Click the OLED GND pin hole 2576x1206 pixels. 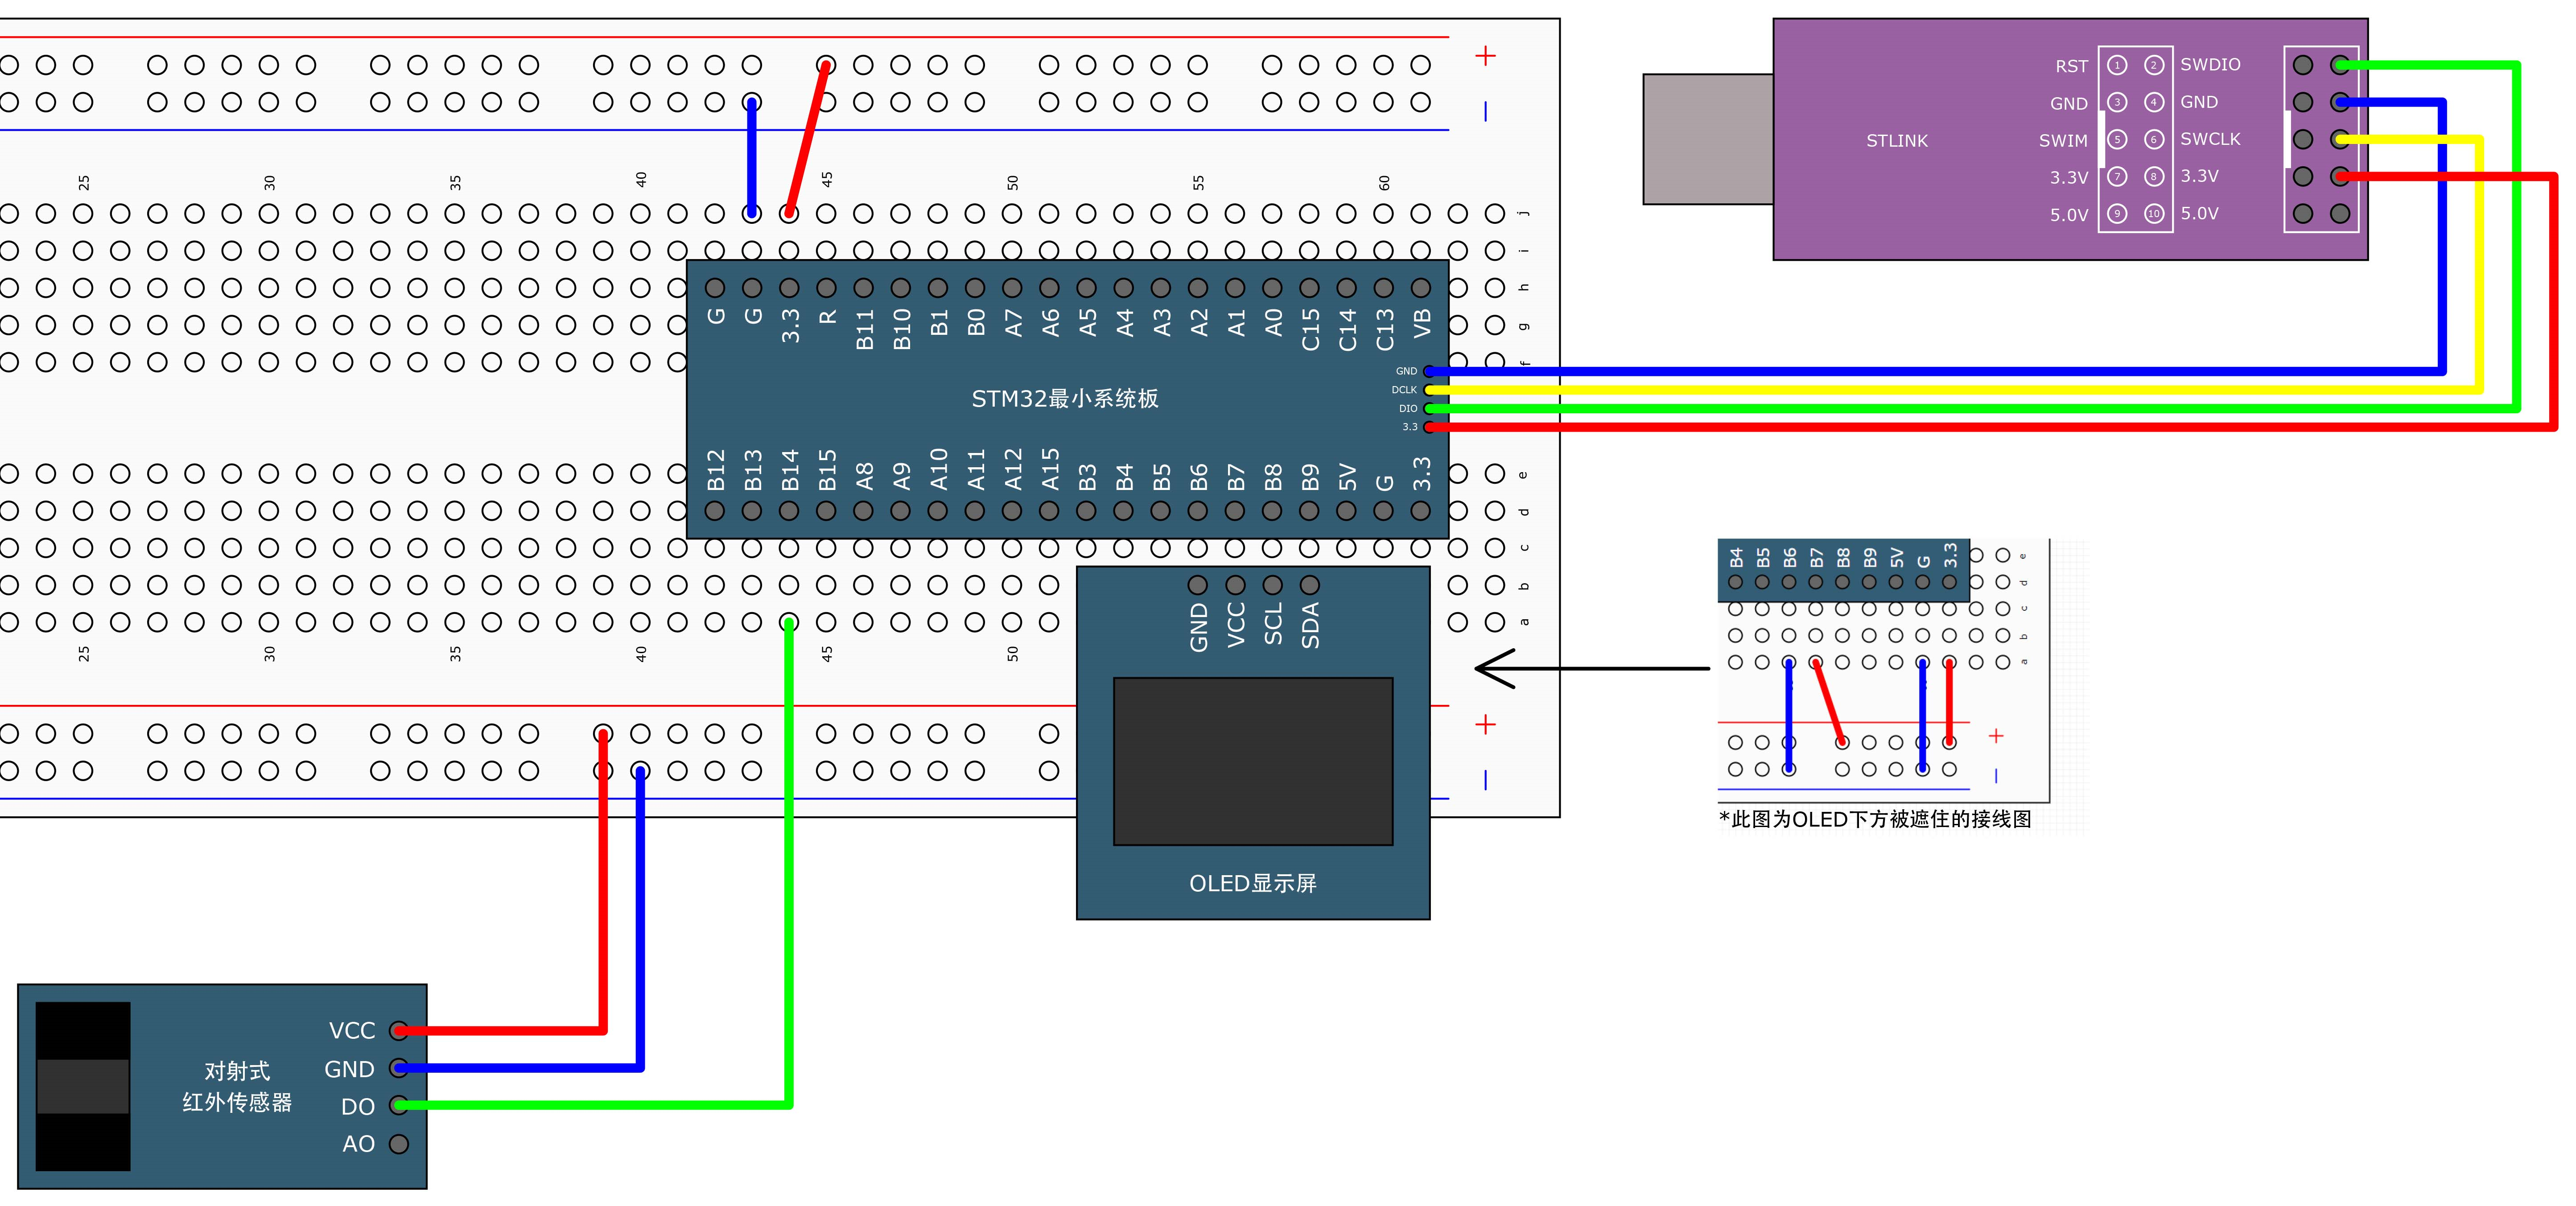1198,584
